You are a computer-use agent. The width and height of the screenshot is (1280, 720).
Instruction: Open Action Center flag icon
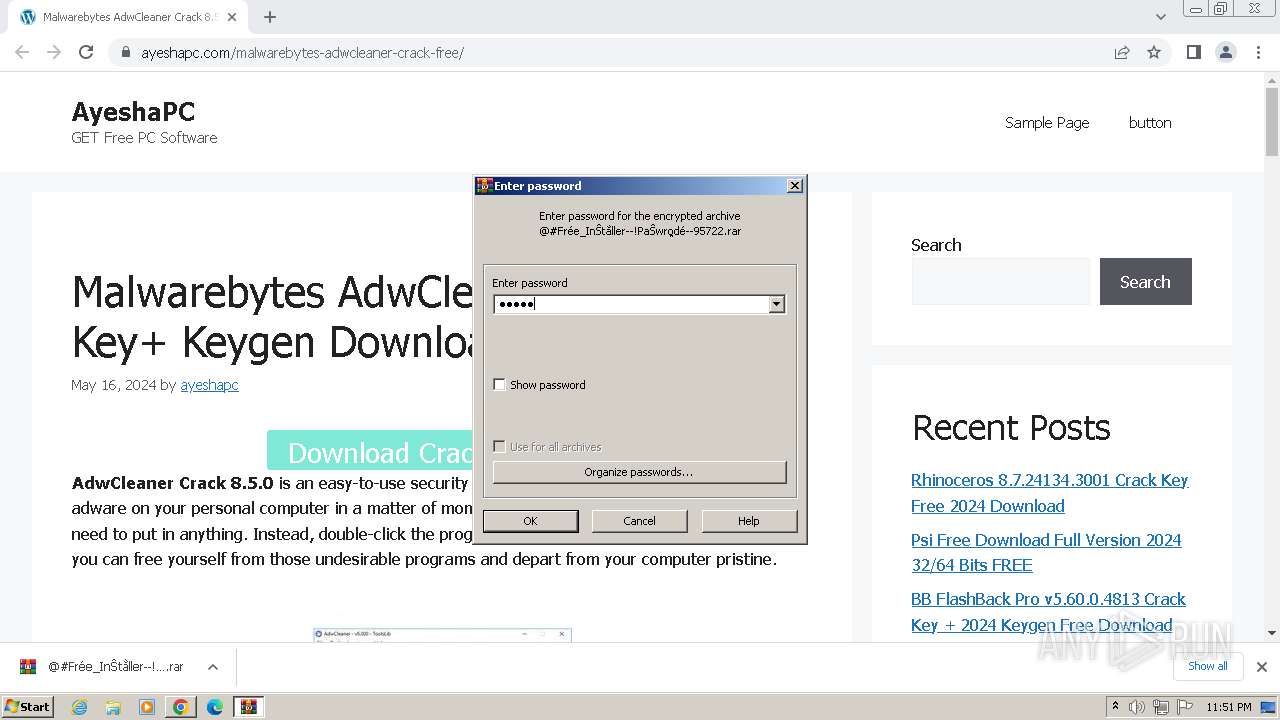click(1183, 707)
